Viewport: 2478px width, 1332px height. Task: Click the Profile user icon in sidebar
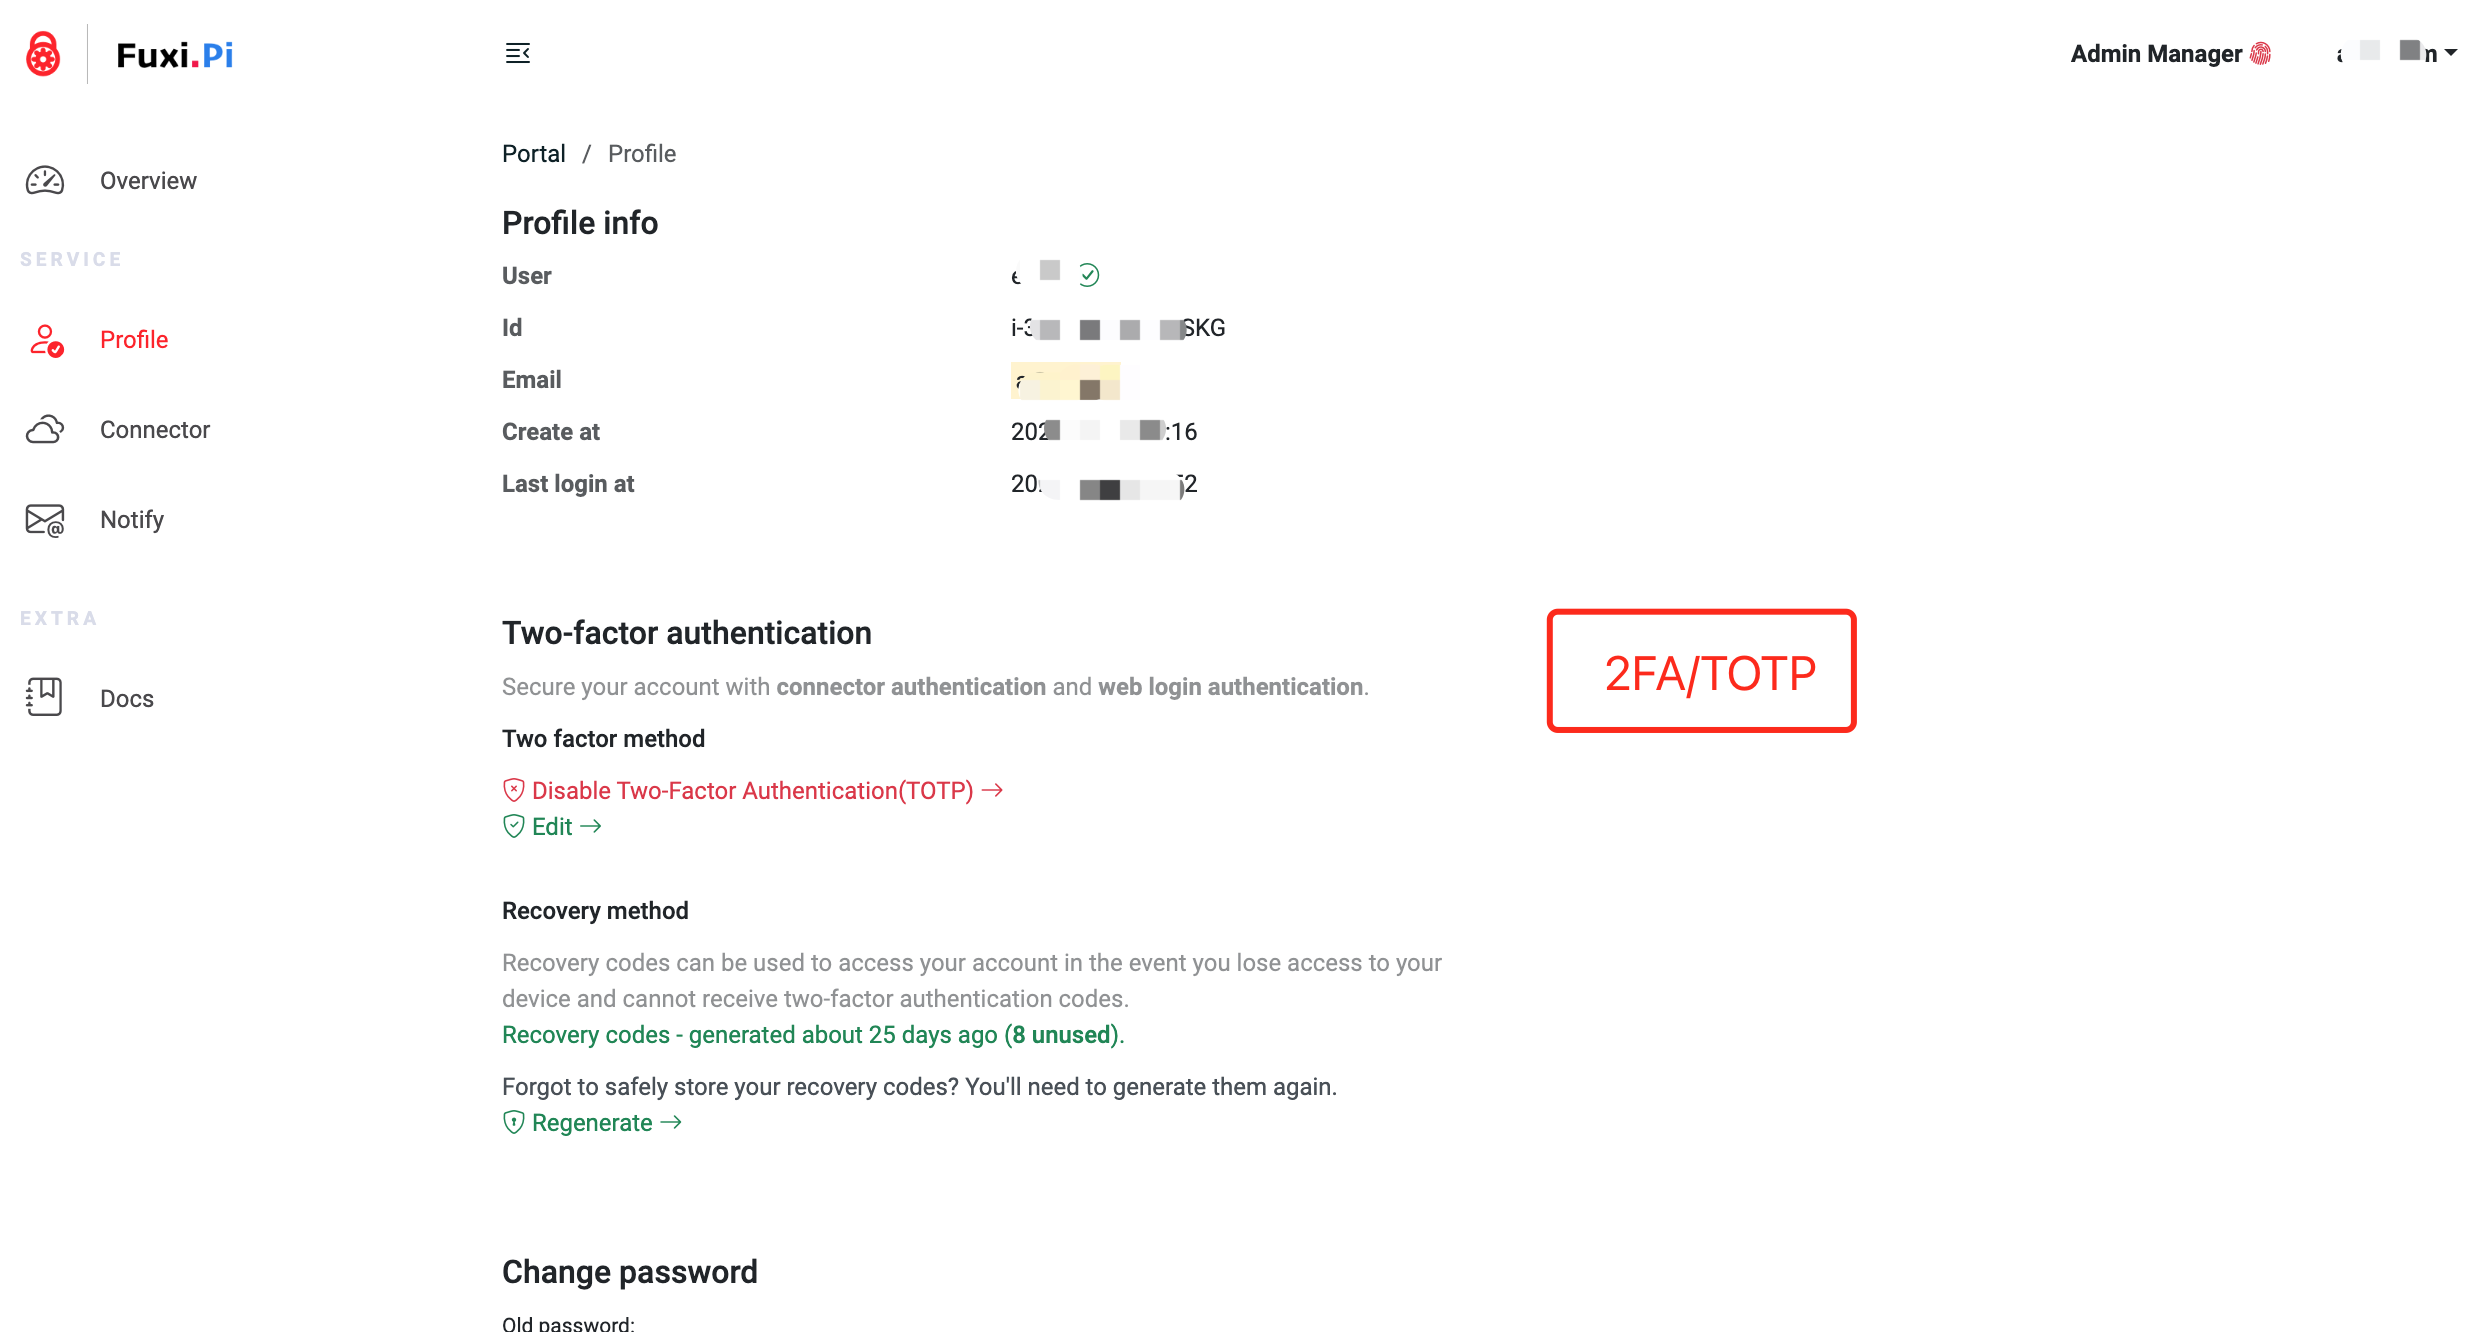click(x=46, y=340)
